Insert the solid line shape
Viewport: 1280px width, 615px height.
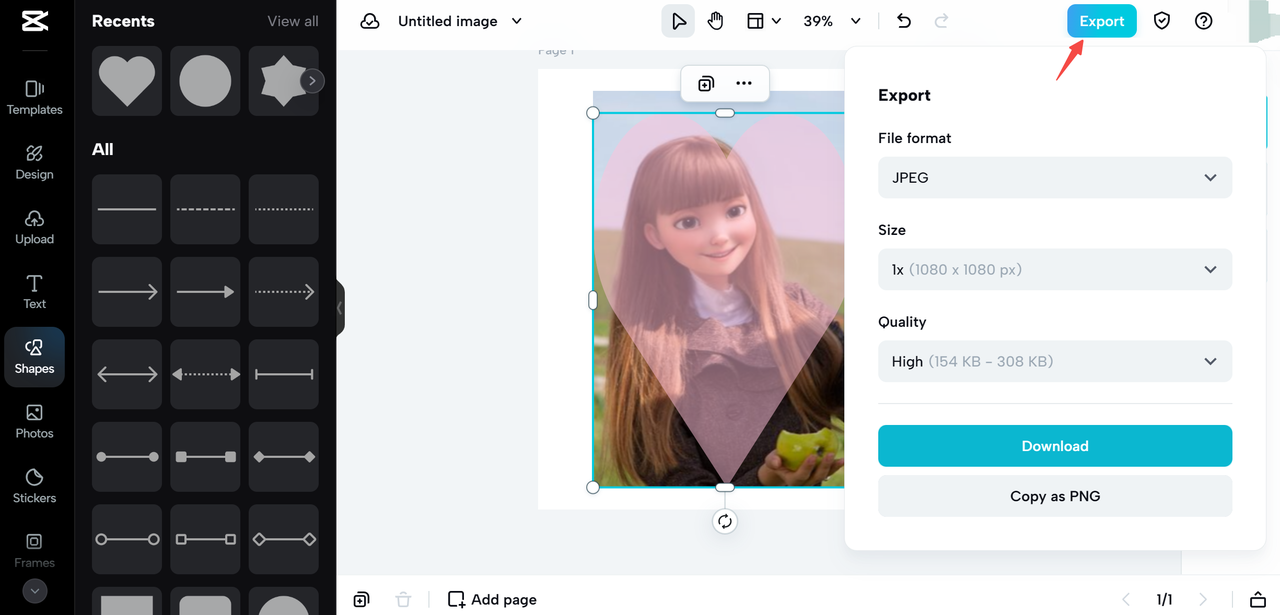127,209
